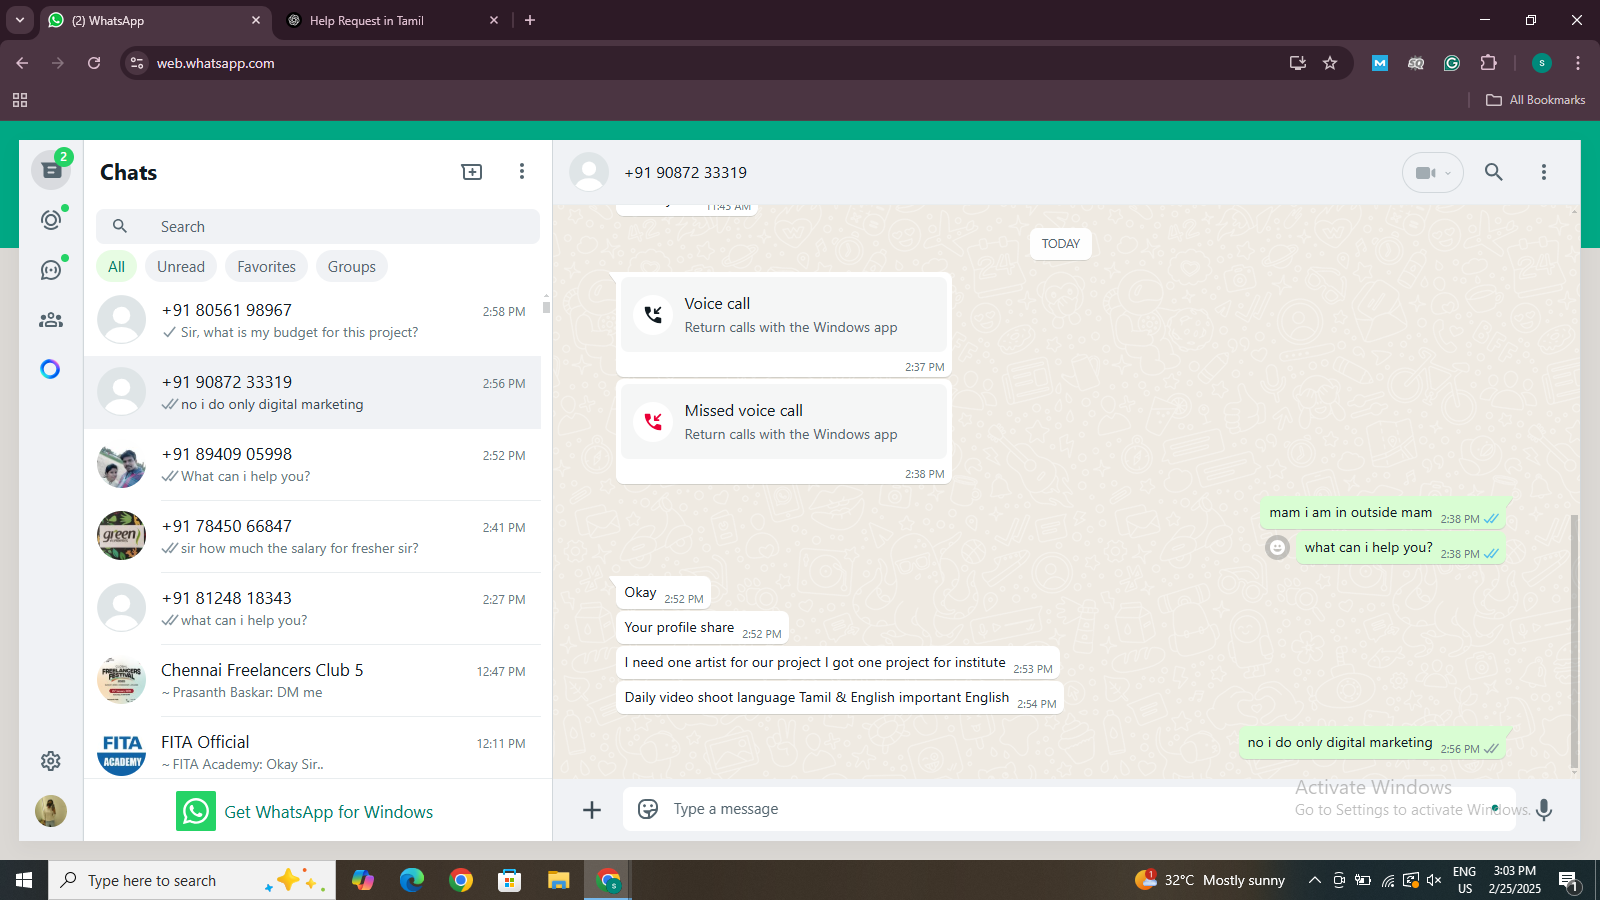Viewport: 1600px width, 900px height.
Task: Open Meta AI circle icon
Action: click(x=50, y=369)
